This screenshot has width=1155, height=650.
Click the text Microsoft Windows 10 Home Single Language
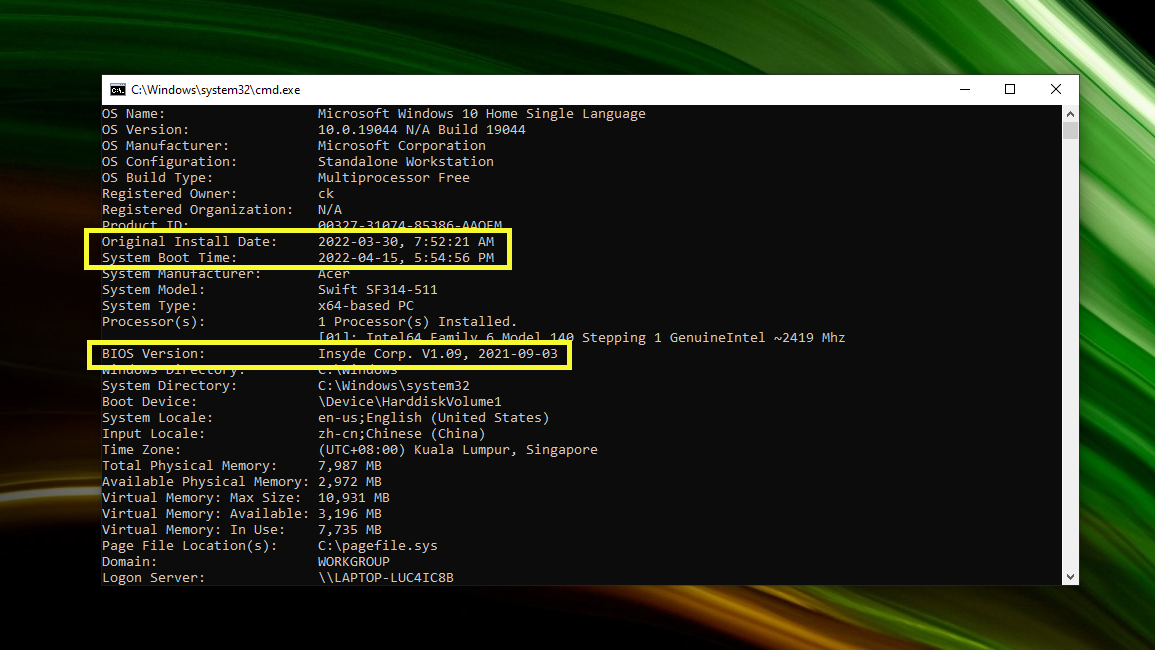click(x=482, y=113)
